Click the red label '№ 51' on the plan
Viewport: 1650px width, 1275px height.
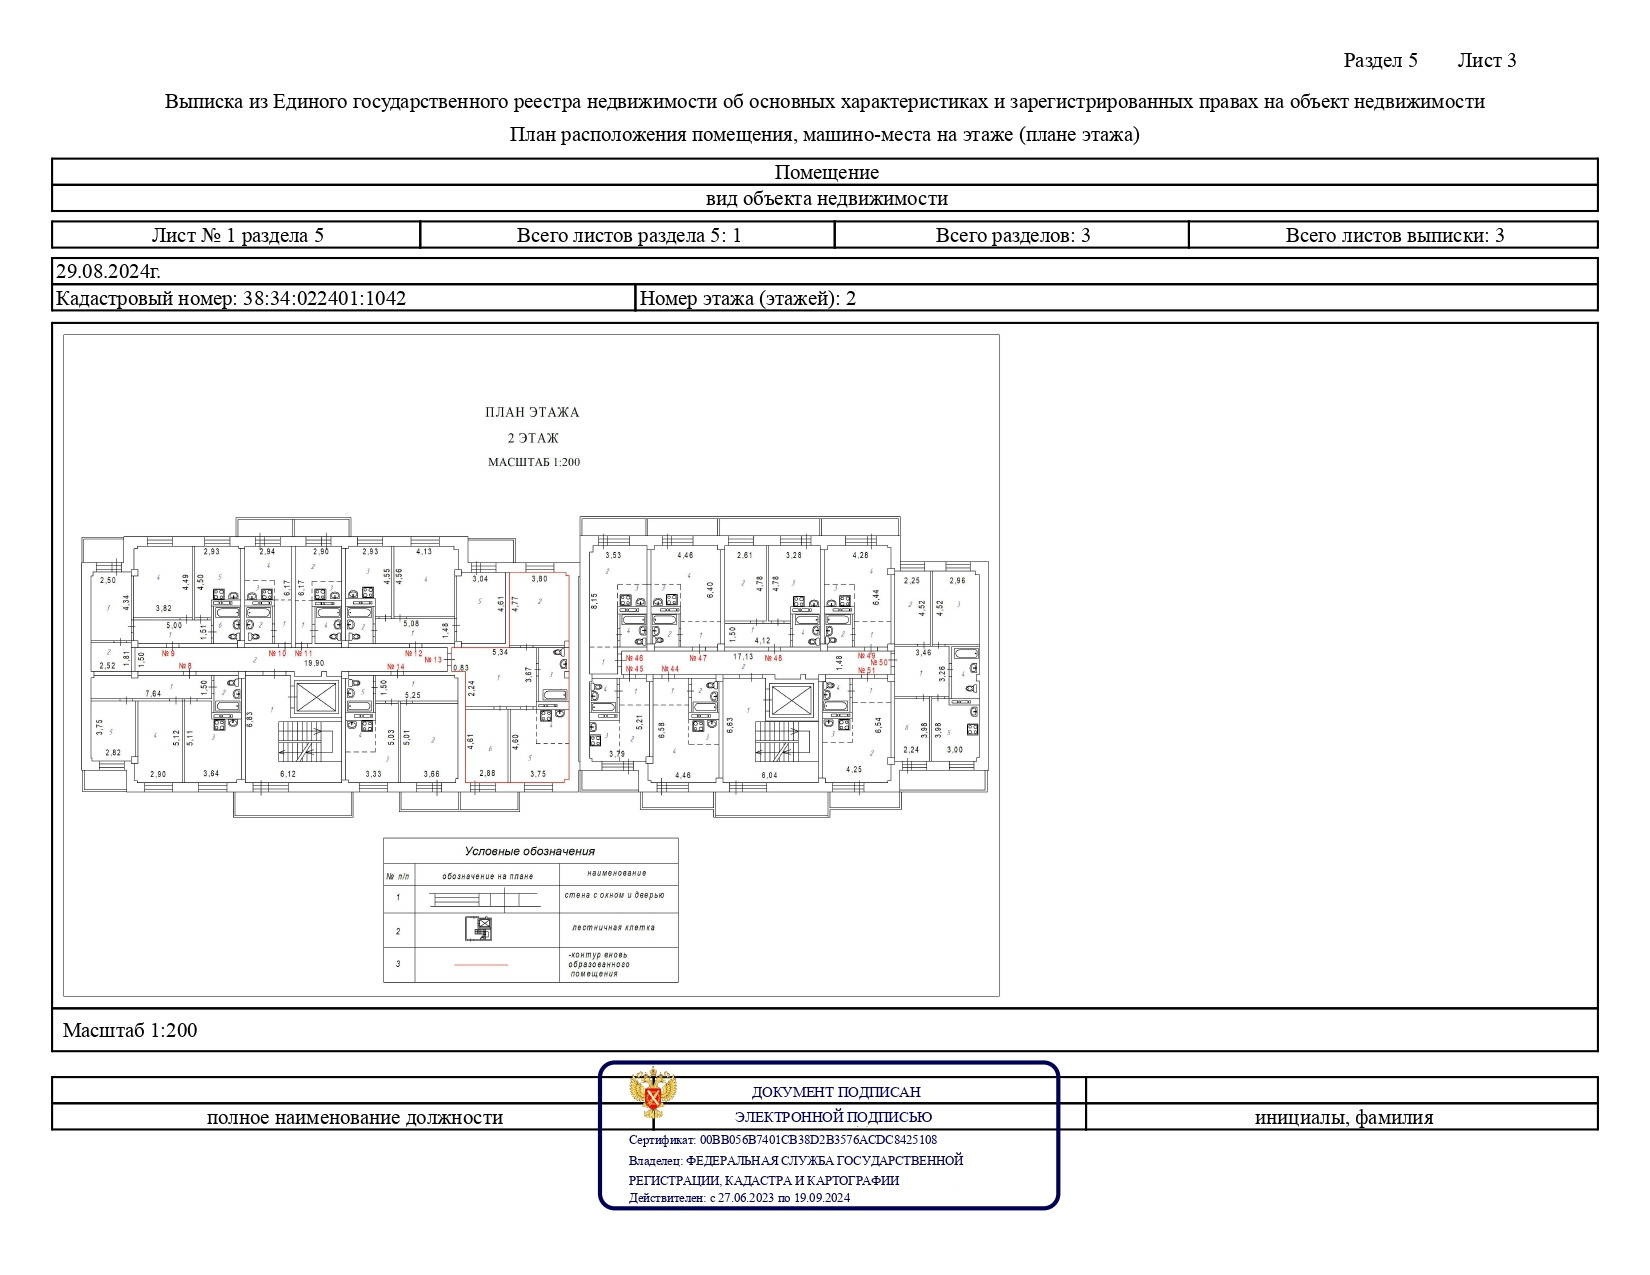(867, 670)
